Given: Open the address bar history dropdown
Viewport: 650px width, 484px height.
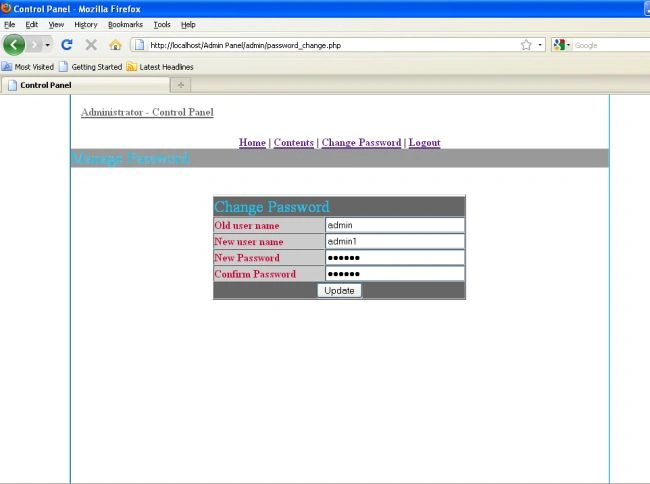Looking at the screenshot, I should click(x=540, y=45).
